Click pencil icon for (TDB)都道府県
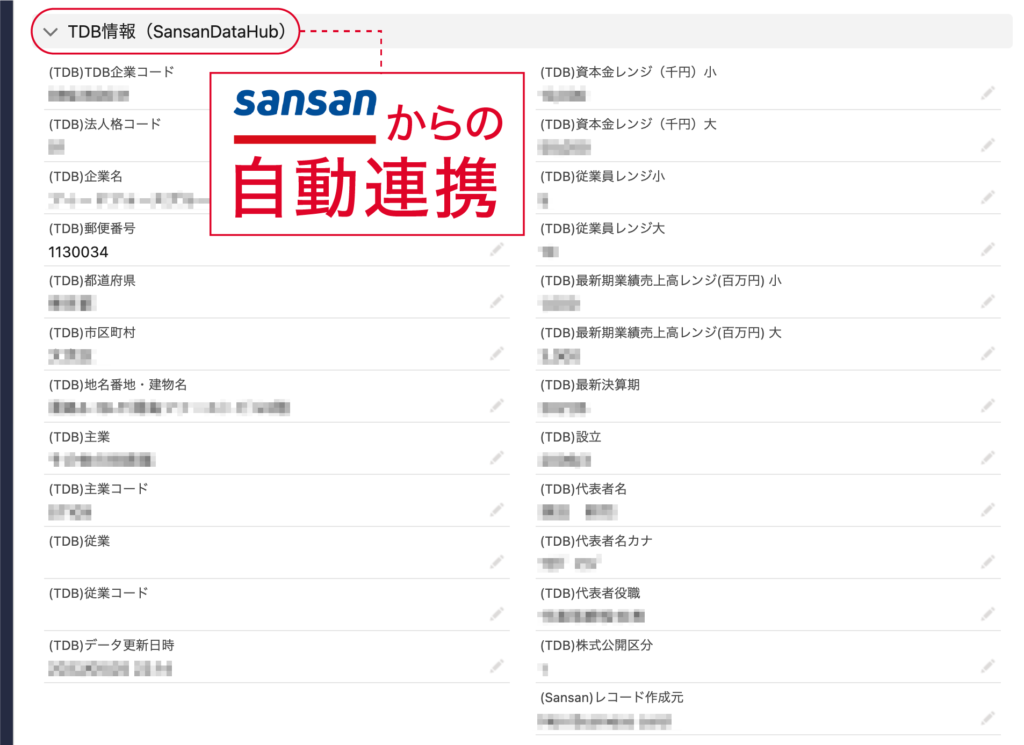The height and width of the screenshot is (745, 1024). coord(497,301)
